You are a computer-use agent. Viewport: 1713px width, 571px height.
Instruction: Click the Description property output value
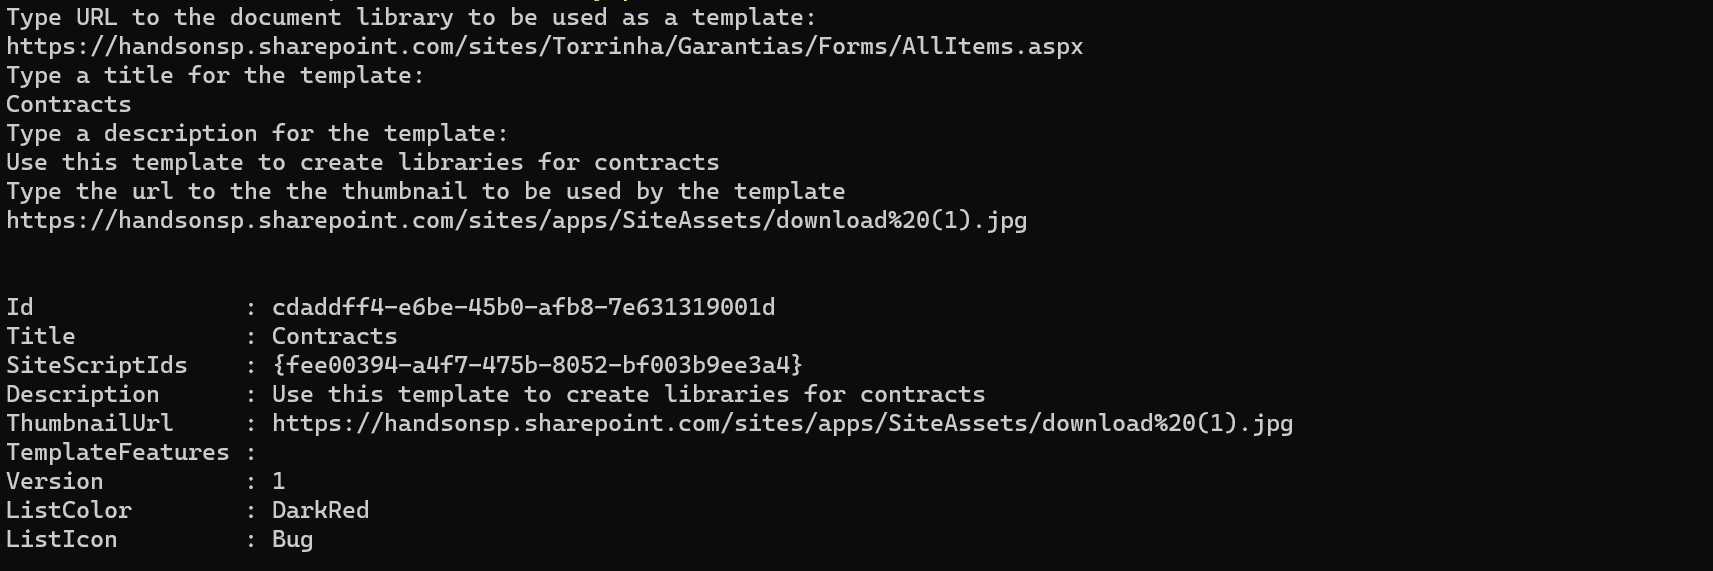628,394
